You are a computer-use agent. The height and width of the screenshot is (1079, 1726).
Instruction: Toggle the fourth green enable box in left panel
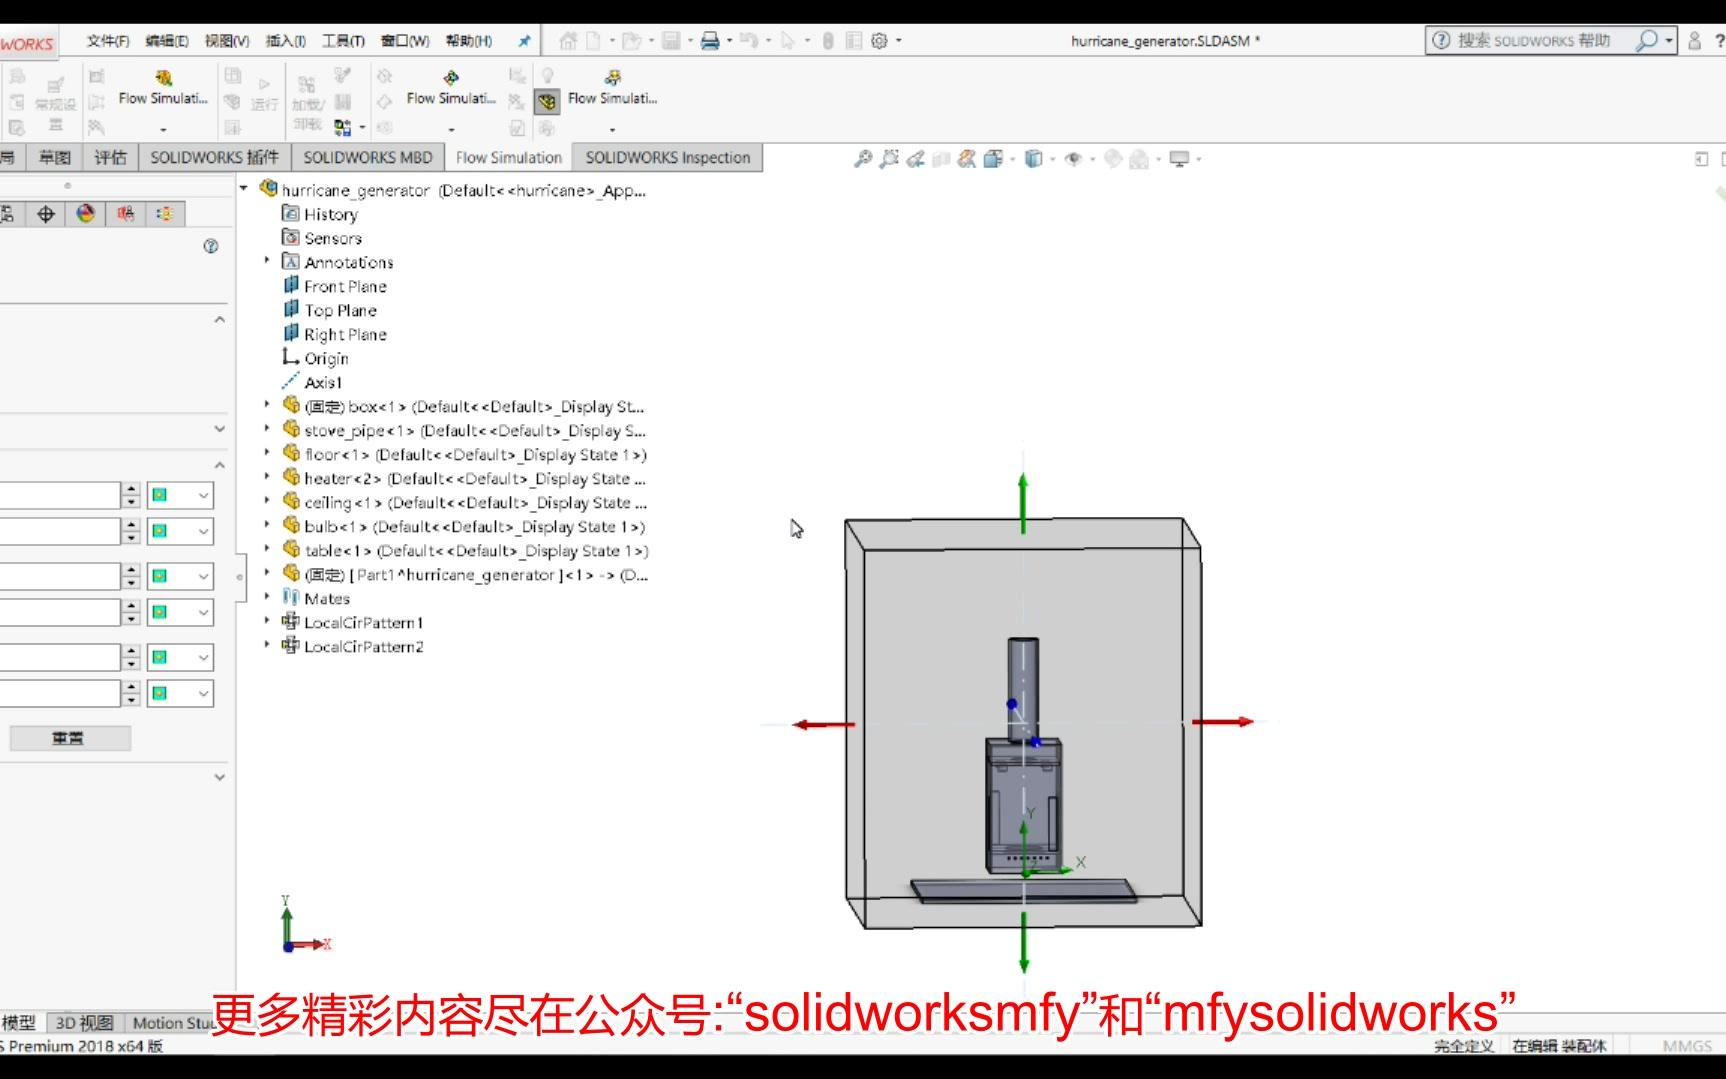pyautogui.click(x=158, y=611)
